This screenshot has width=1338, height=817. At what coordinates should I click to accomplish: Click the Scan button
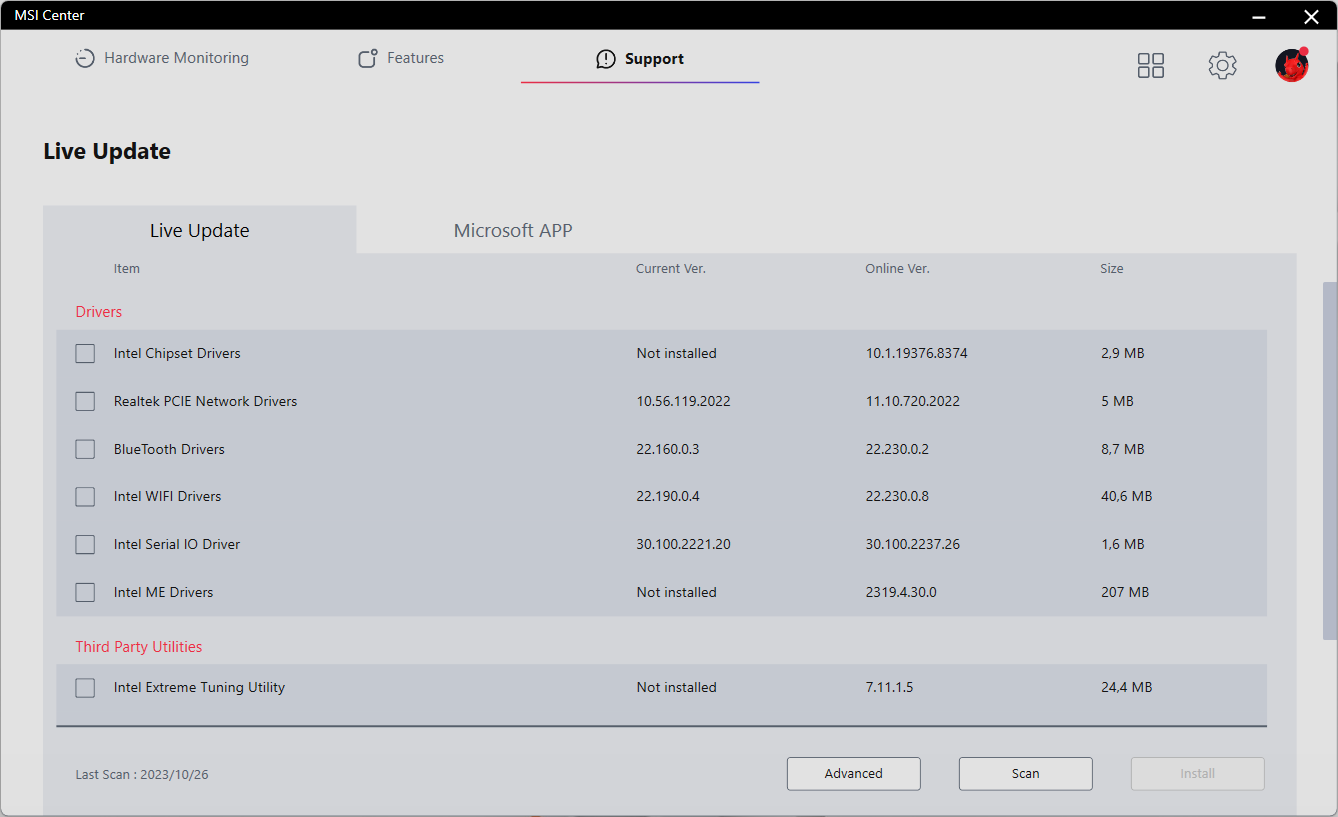(x=1026, y=773)
